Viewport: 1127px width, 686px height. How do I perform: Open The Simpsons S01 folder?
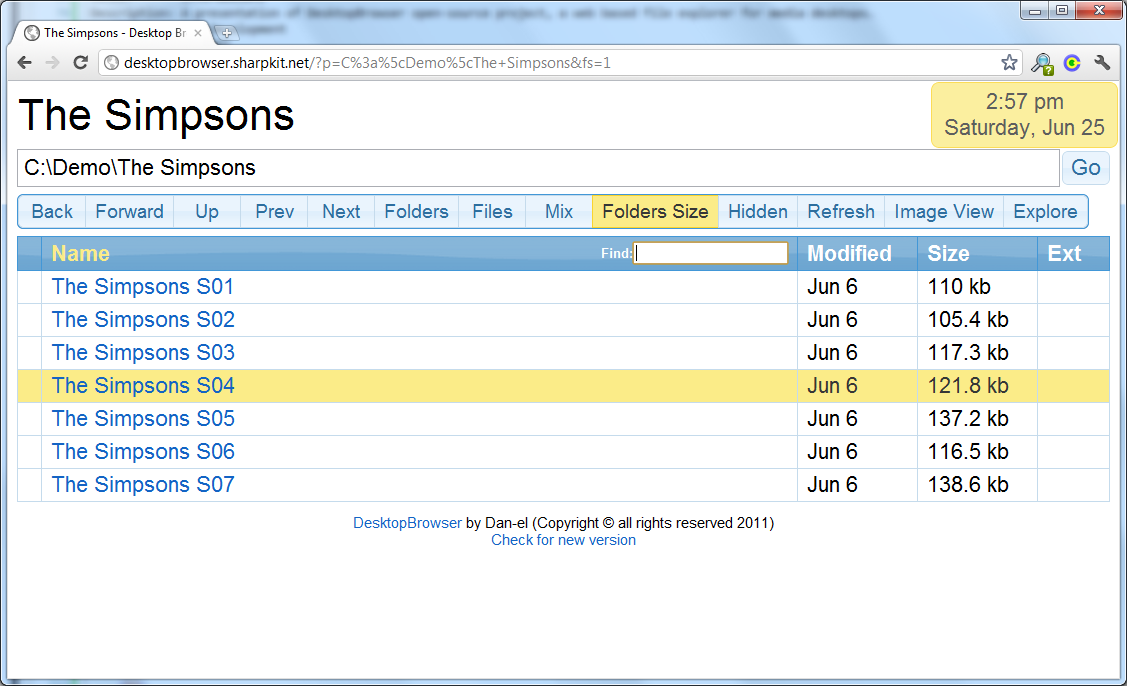coord(142,286)
